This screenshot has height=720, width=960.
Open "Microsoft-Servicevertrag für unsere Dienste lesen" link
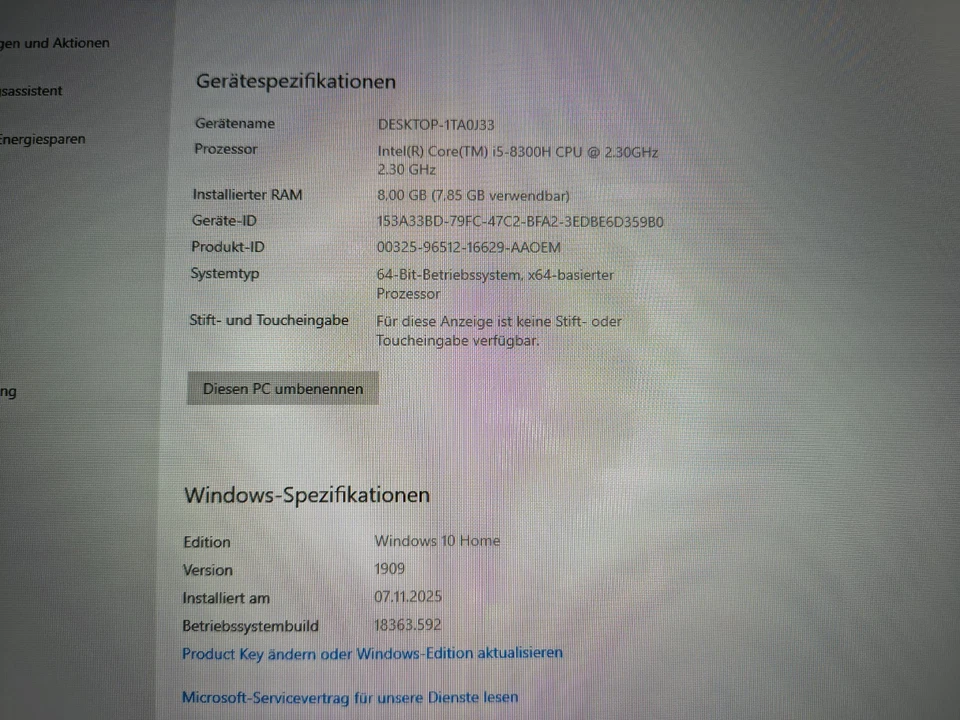point(349,697)
